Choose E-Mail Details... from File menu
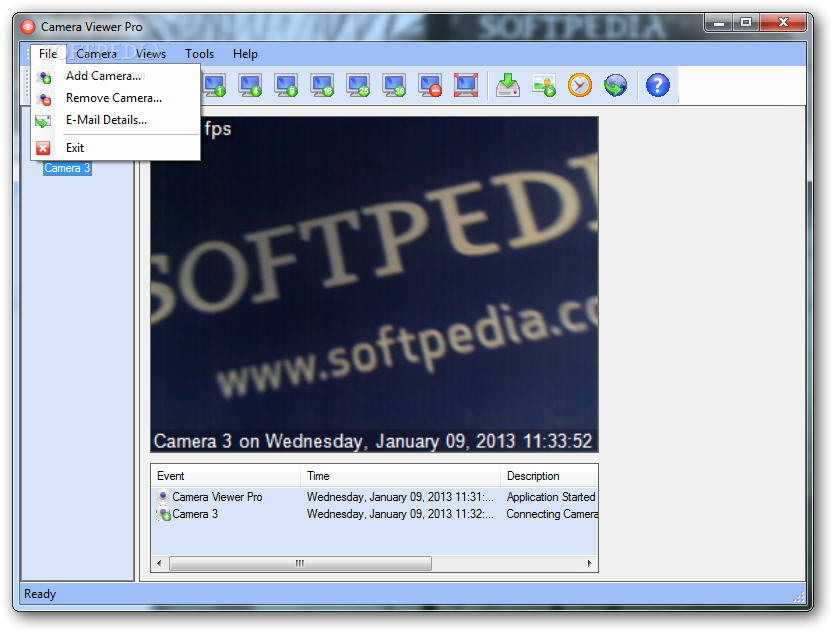The height and width of the screenshot is (632, 834). coord(115,120)
